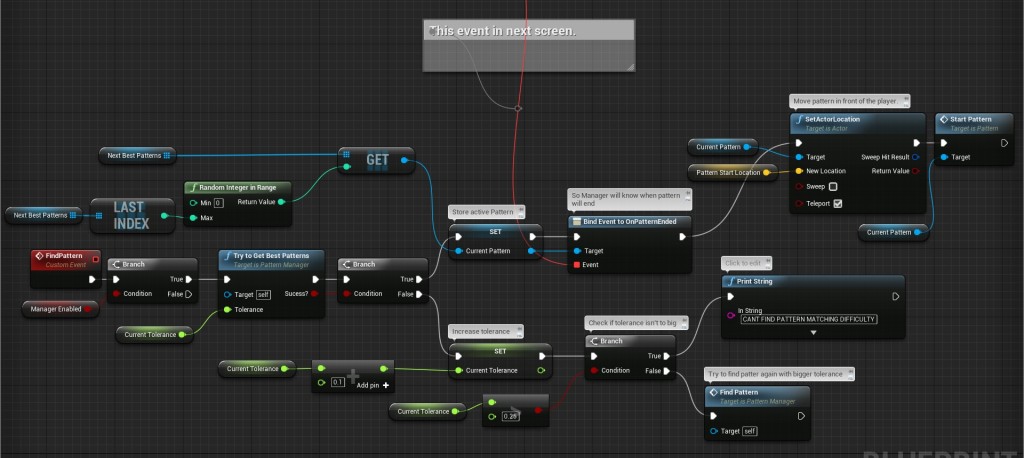Select the SET Current Pattern node header
This screenshot has width=1024, height=458.
pos(496,231)
